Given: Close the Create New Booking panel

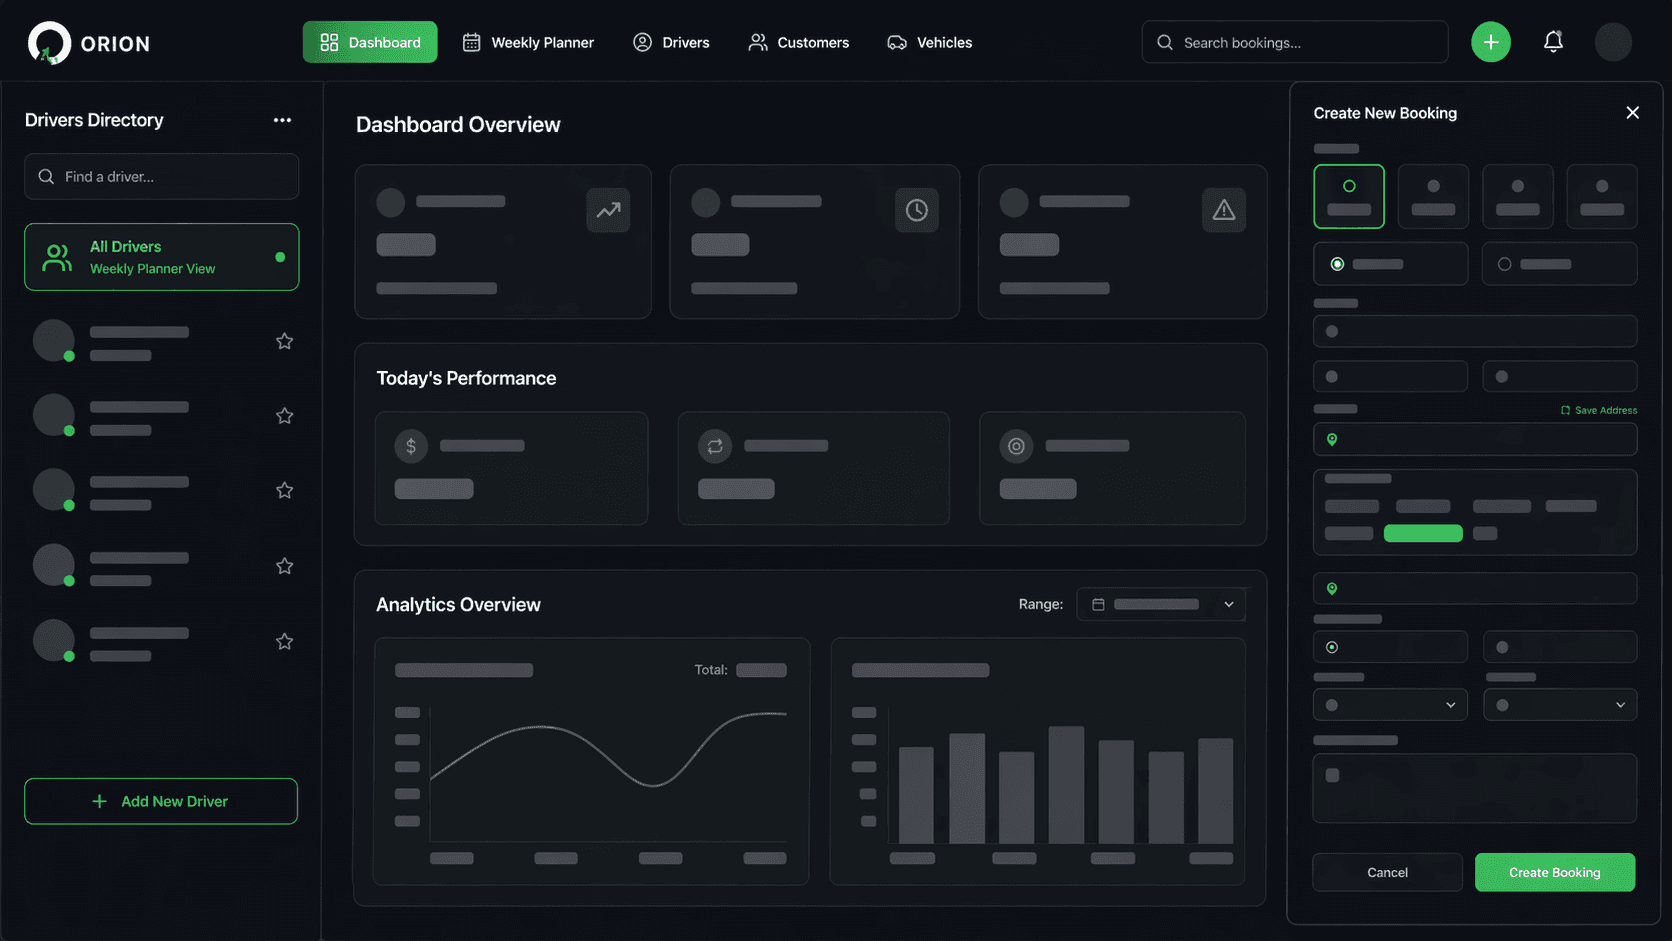Looking at the screenshot, I should click(x=1632, y=113).
